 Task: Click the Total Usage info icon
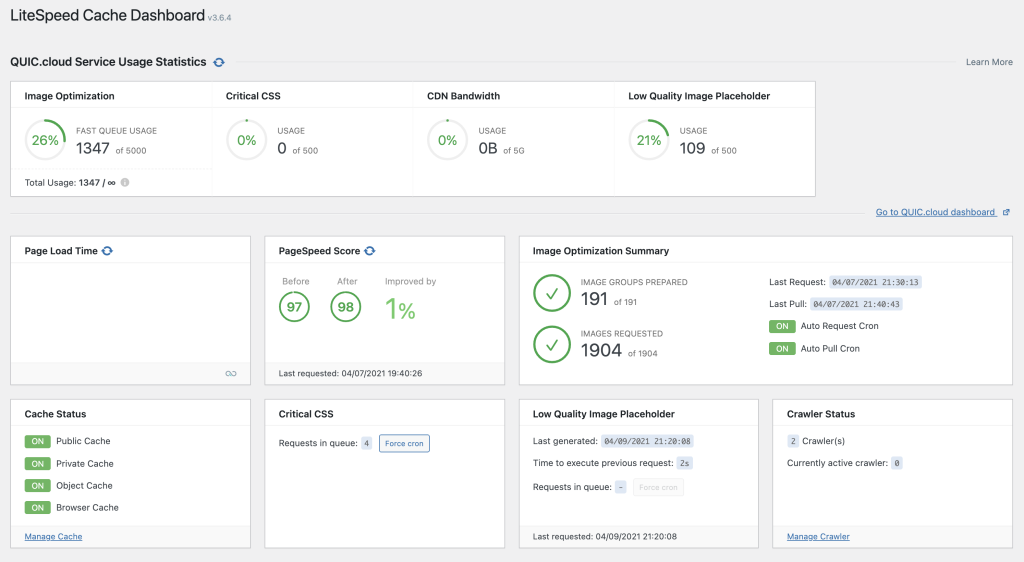click(125, 183)
